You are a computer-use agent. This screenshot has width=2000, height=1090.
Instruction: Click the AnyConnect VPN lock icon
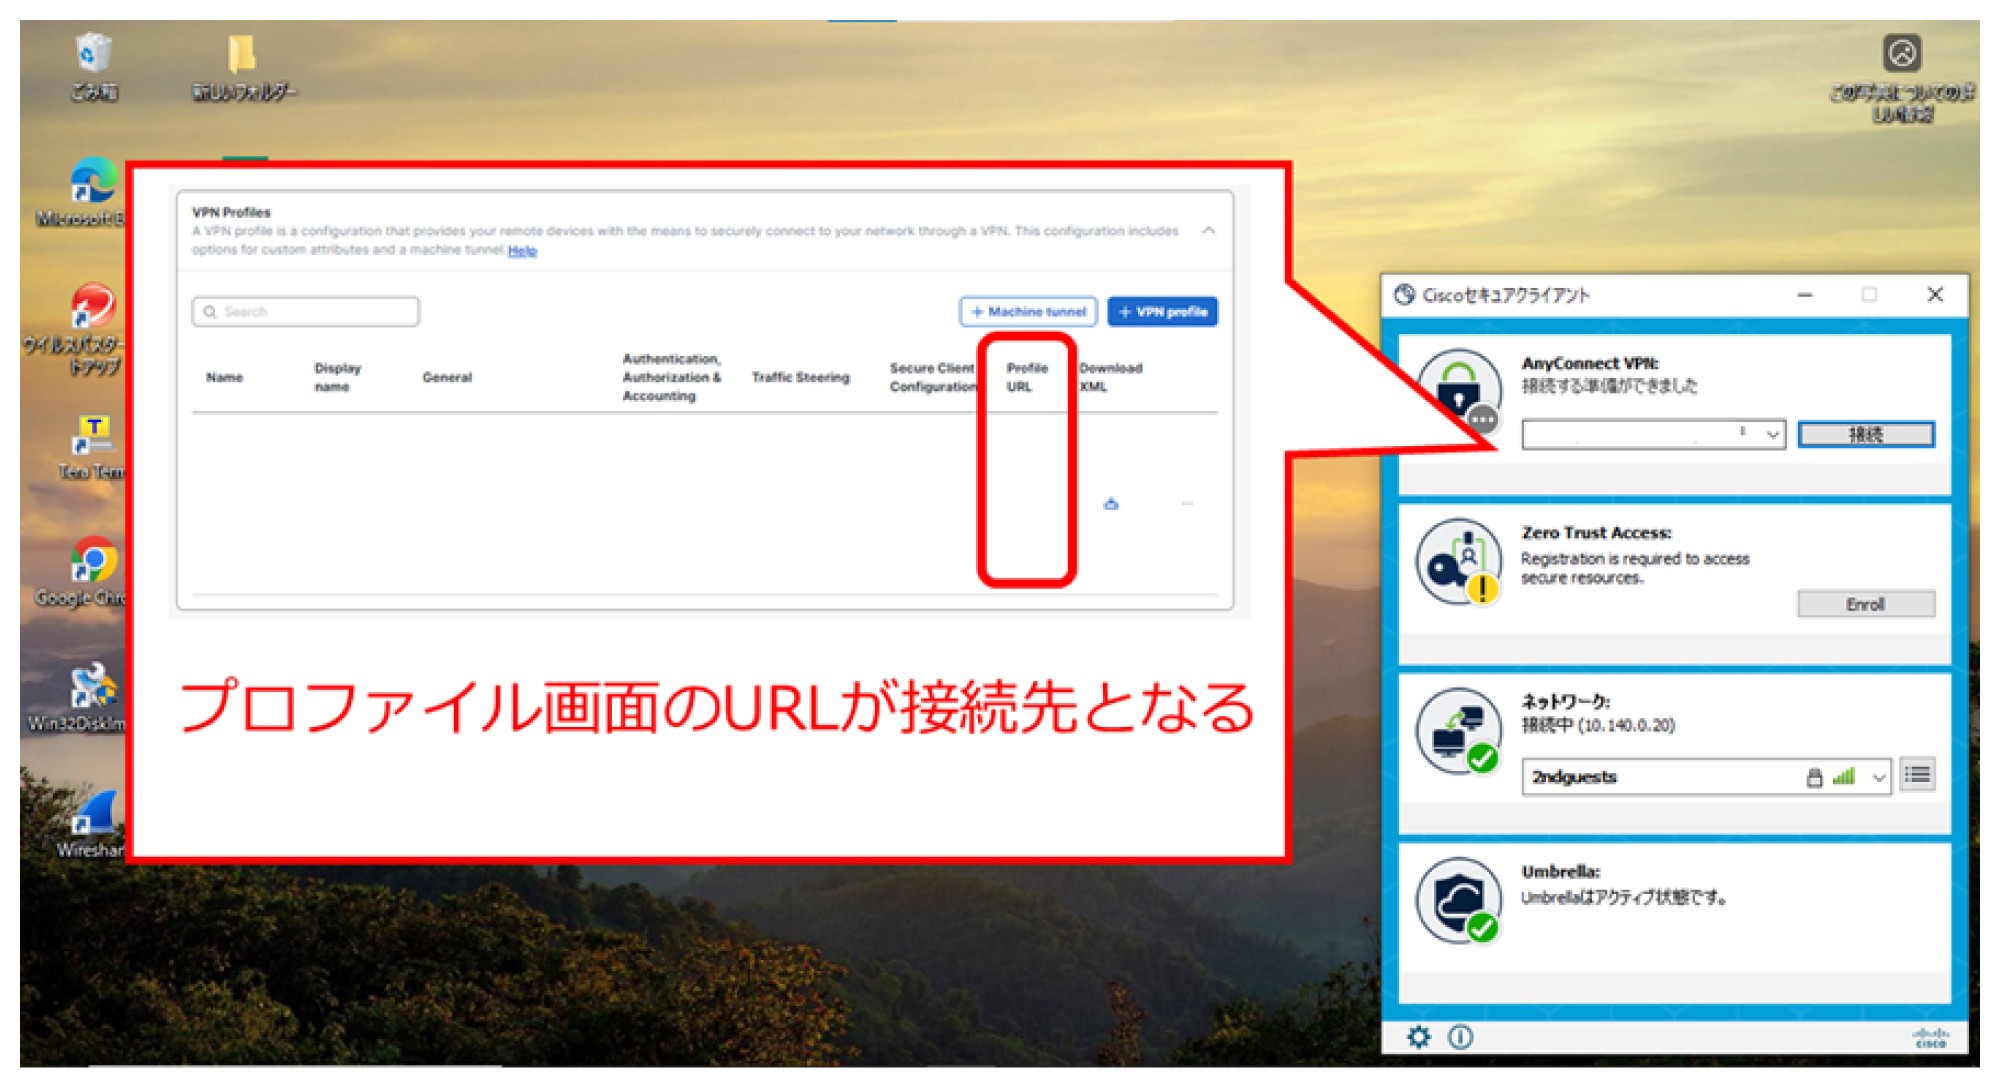pos(1459,392)
